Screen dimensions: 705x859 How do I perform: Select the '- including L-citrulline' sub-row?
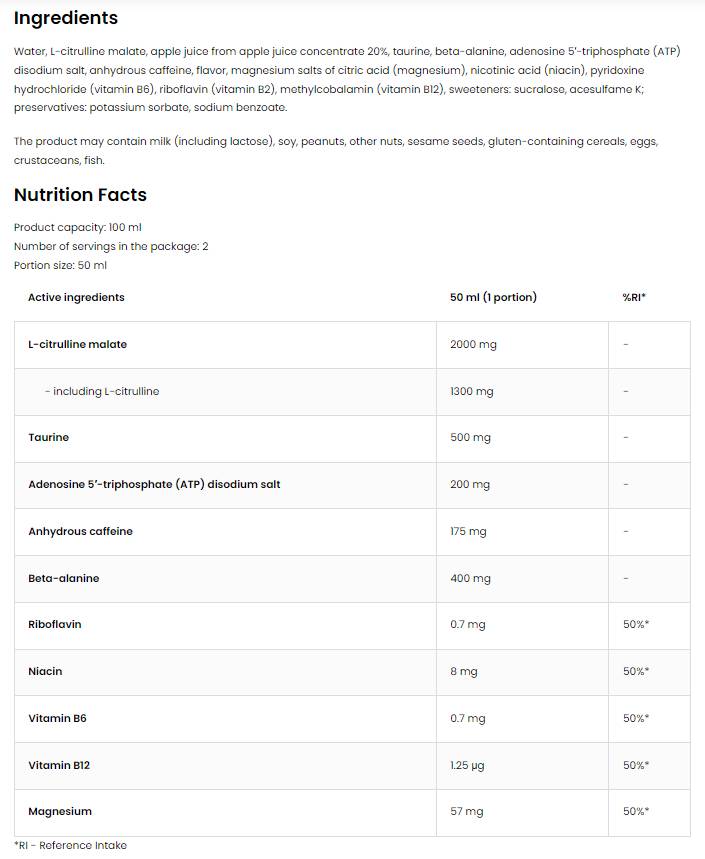click(102, 391)
